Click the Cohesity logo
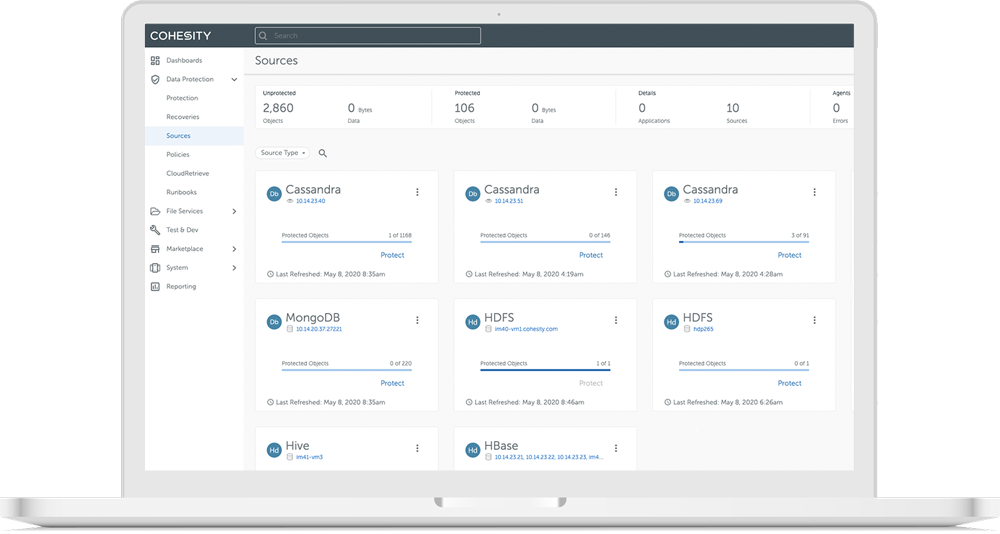 tap(180, 36)
